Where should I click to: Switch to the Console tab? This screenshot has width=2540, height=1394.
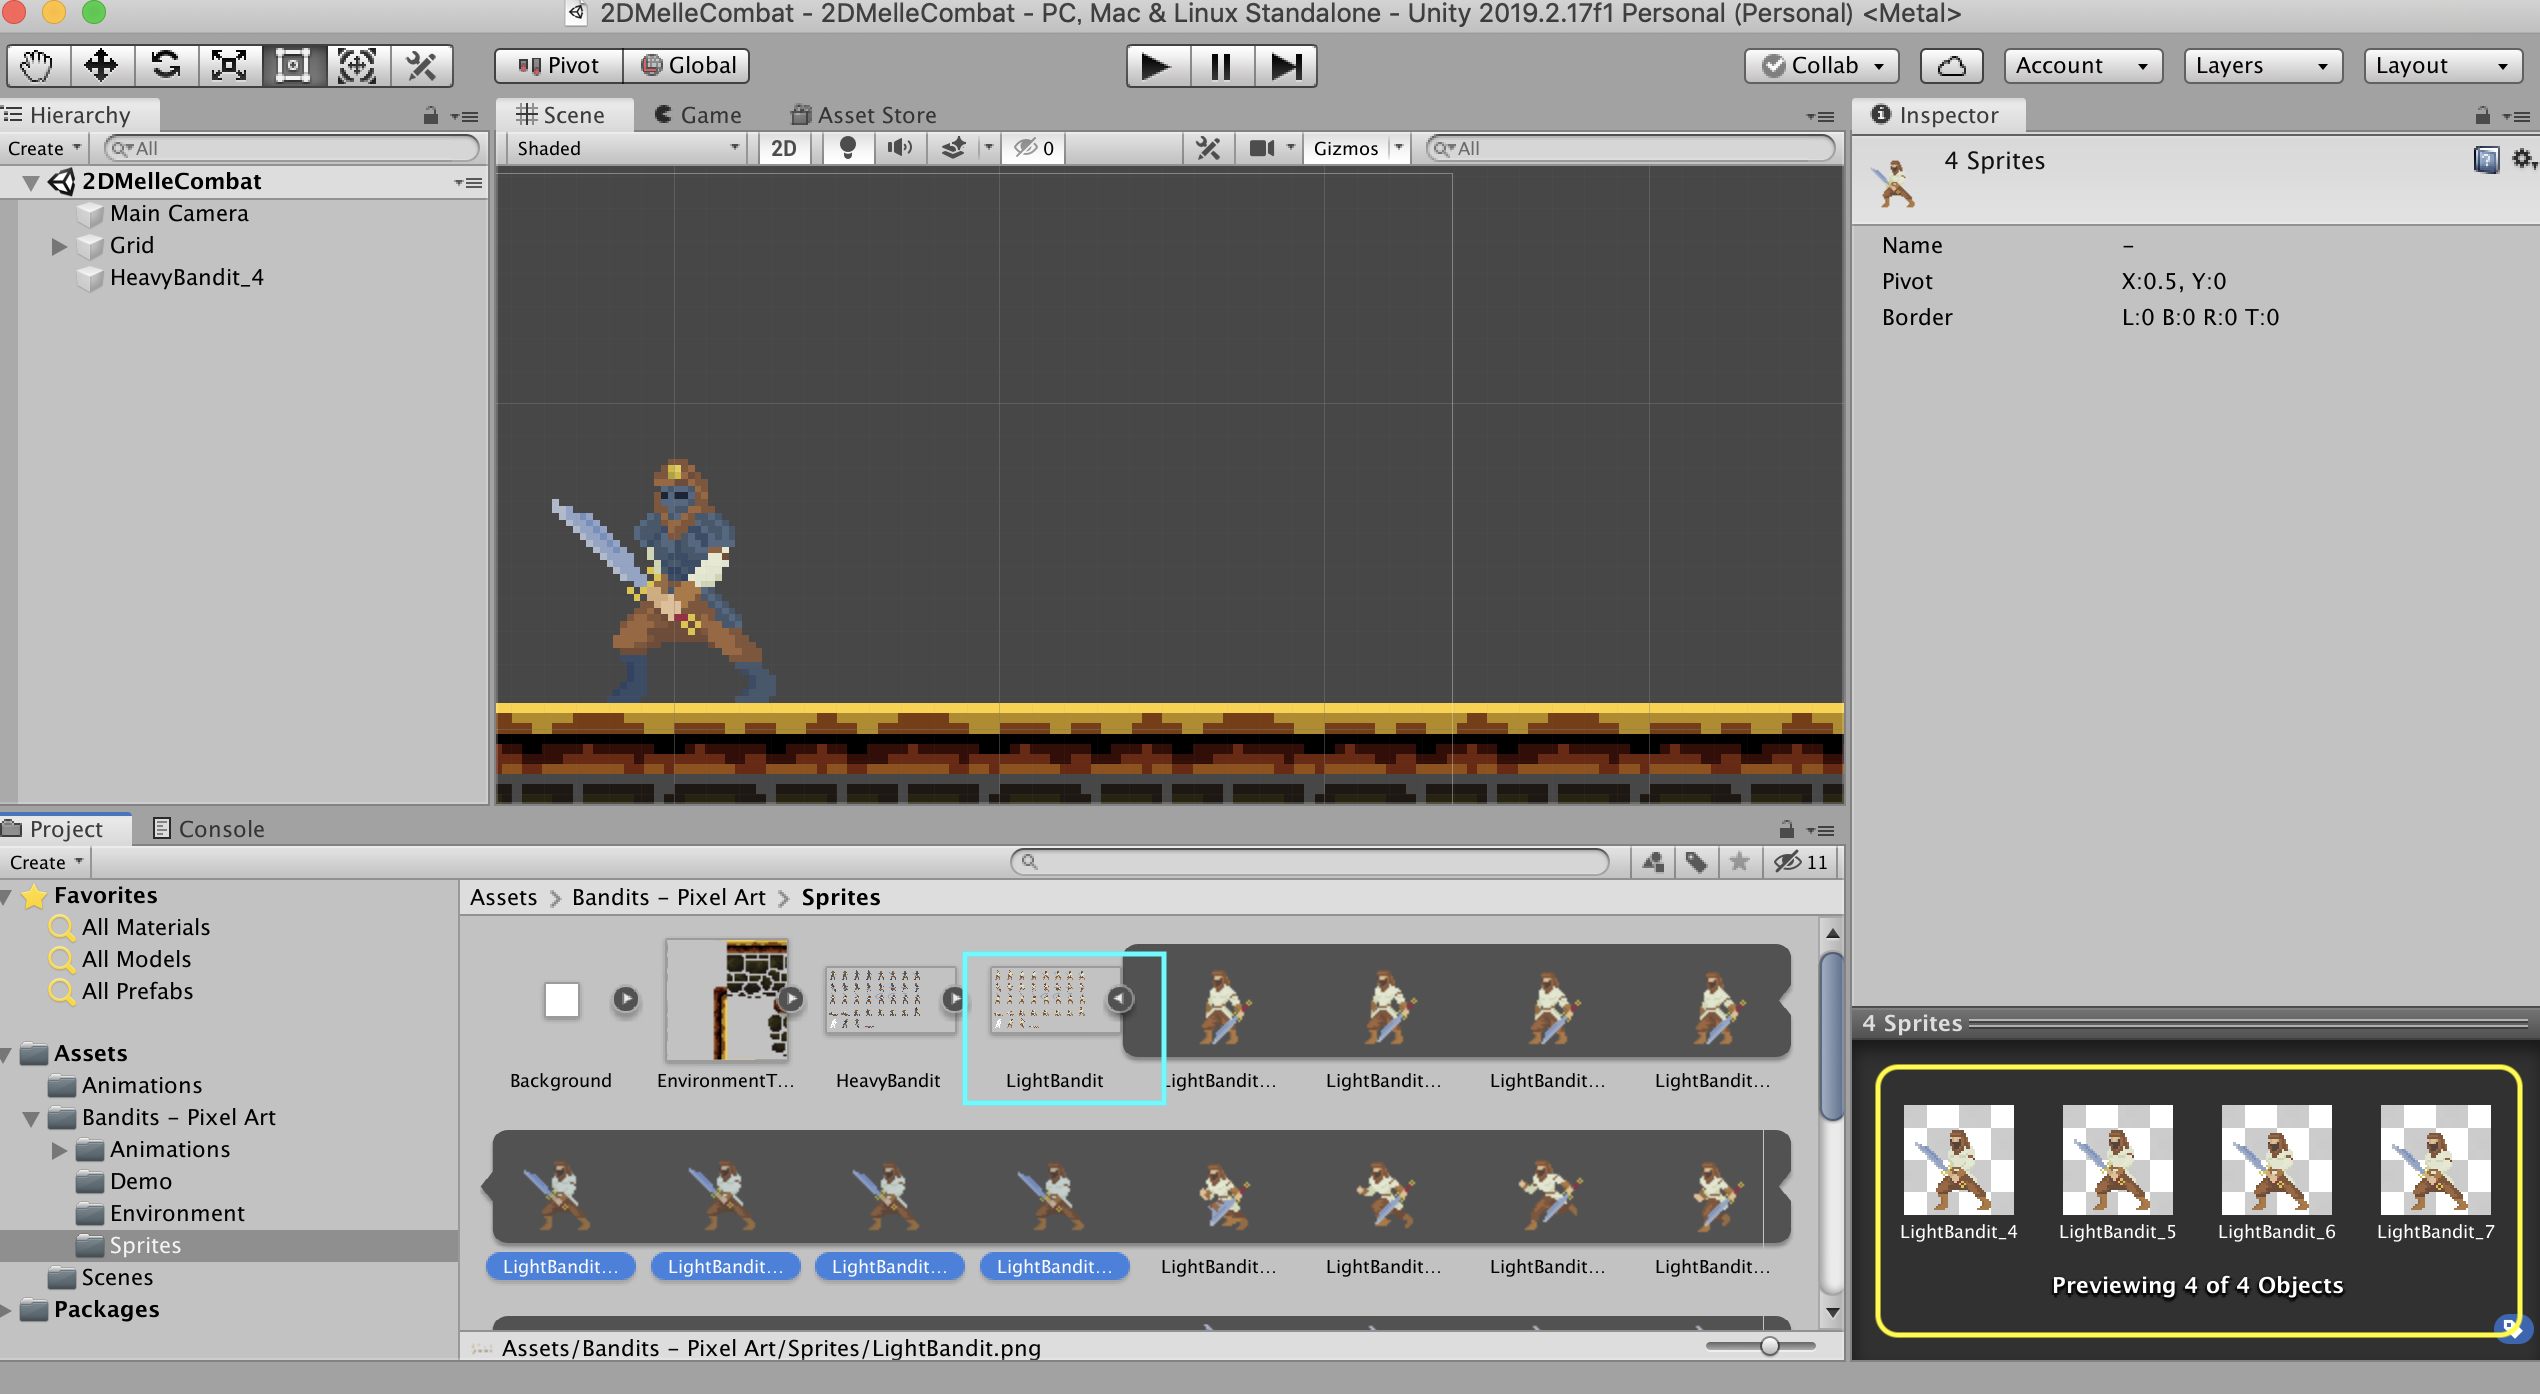point(209,829)
